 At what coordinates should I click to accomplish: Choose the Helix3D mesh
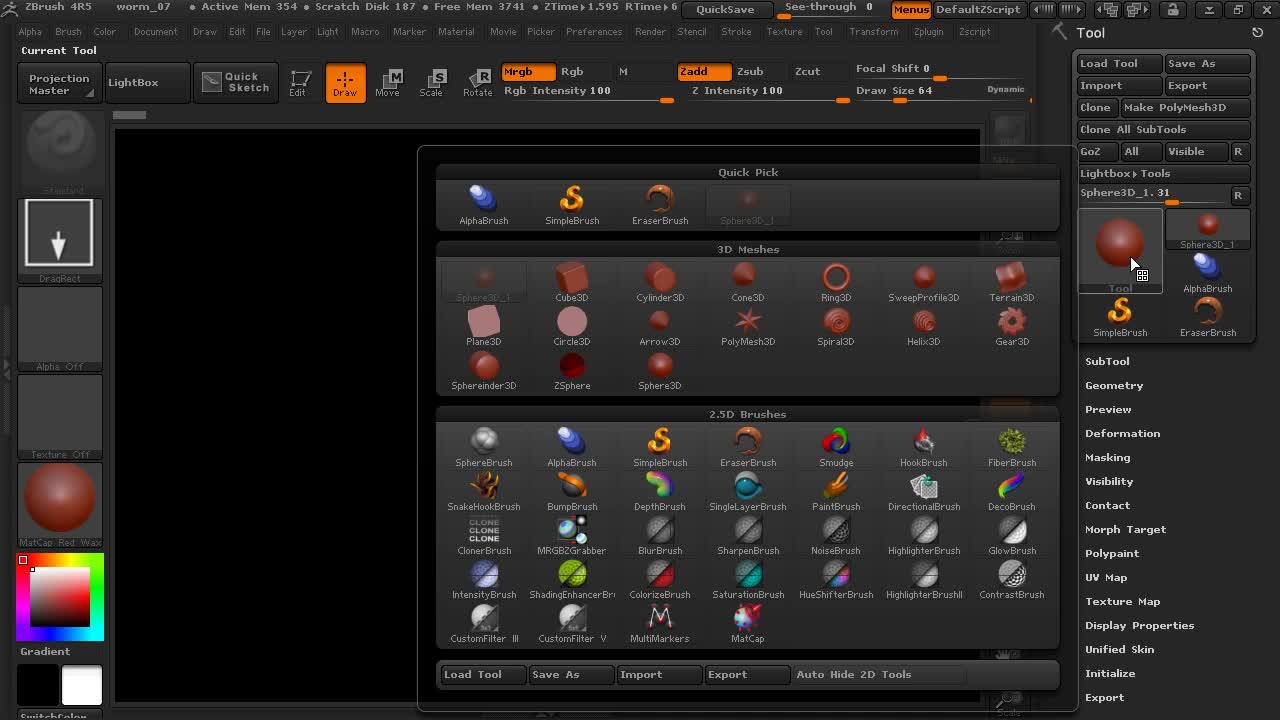click(x=923, y=325)
